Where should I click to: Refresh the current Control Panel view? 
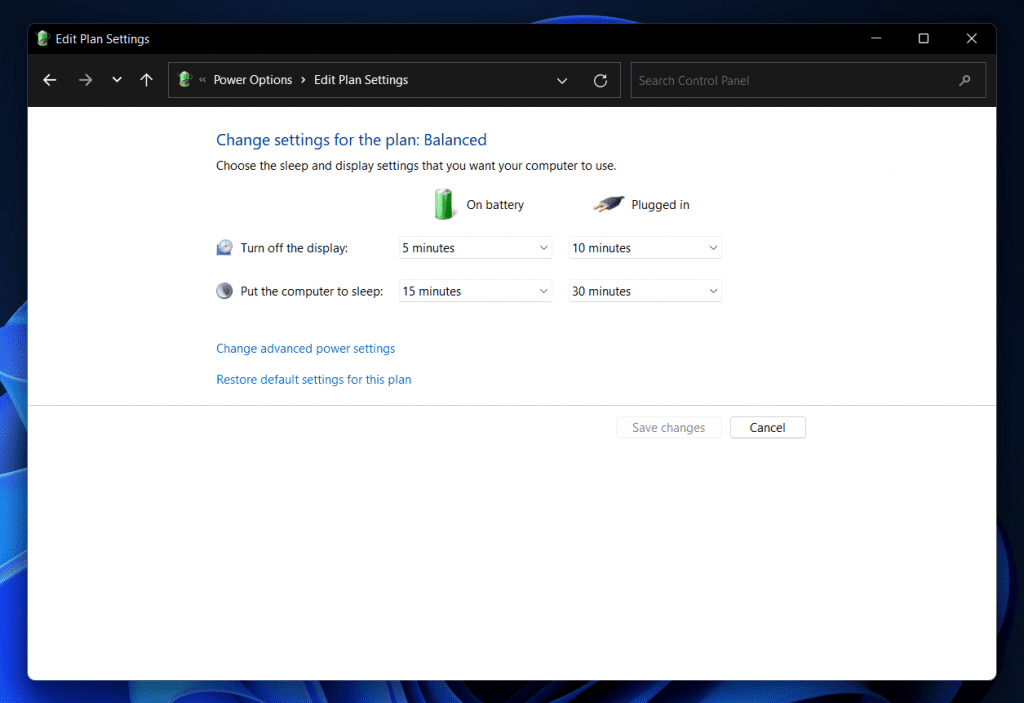point(600,80)
